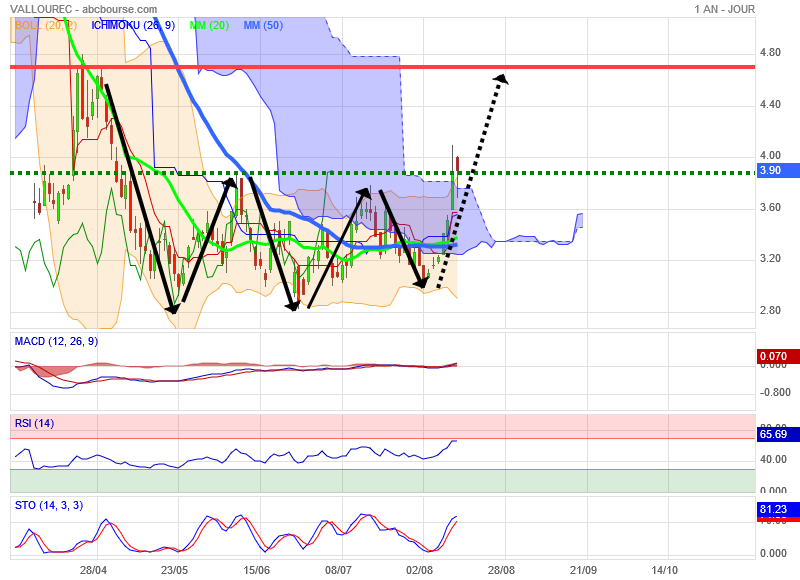Click the 3.60 price axis label
Viewport: 800px width, 580px height.
click(x=770, y=208)
